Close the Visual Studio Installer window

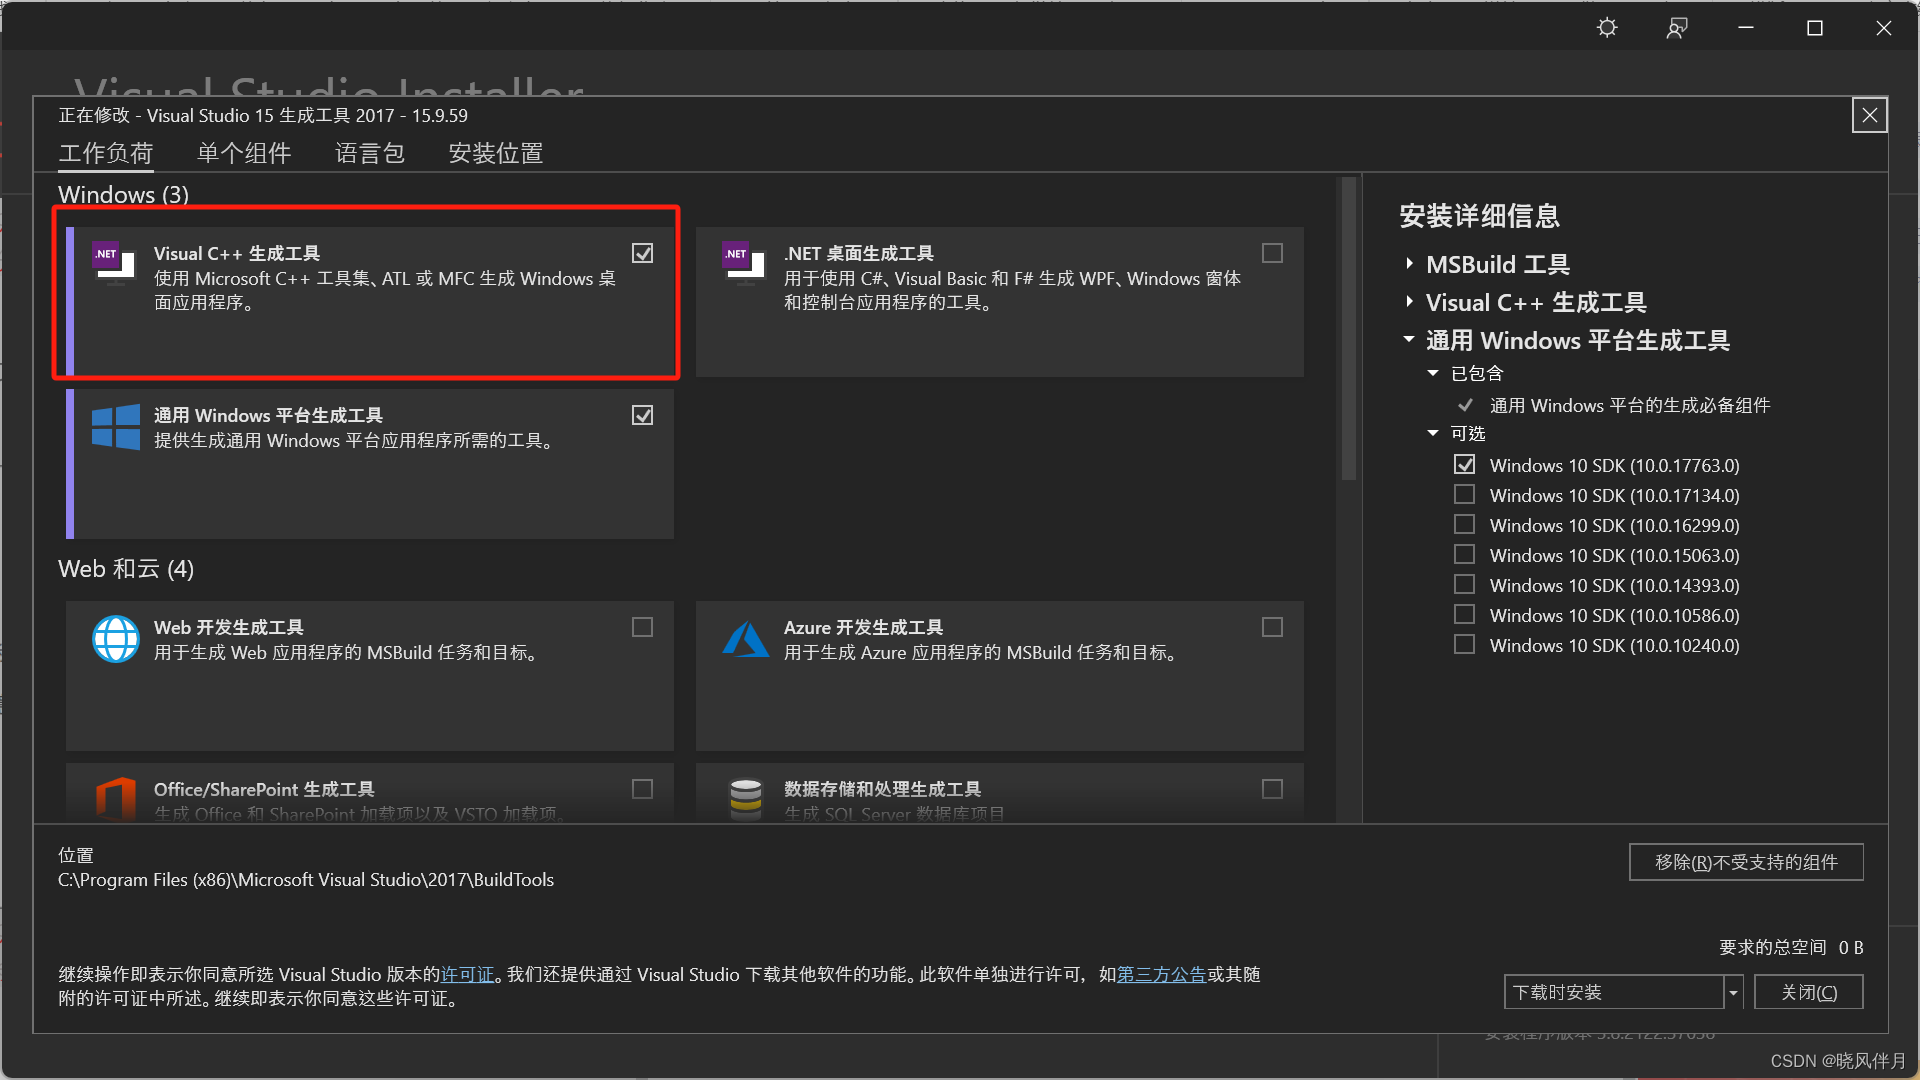pyautogui.click(x=1884, y=28)
